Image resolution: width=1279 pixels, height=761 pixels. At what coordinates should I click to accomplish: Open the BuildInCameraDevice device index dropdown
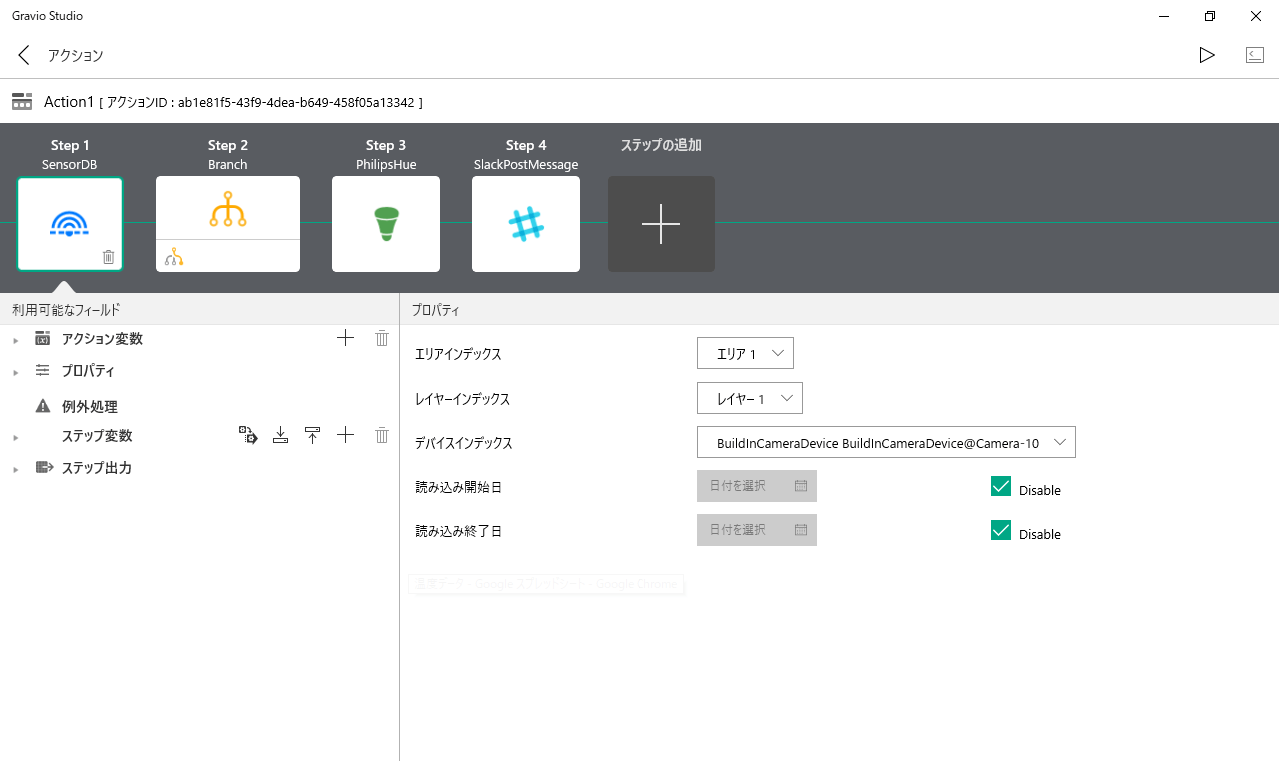pyautogui.click(x=886, y=442)
